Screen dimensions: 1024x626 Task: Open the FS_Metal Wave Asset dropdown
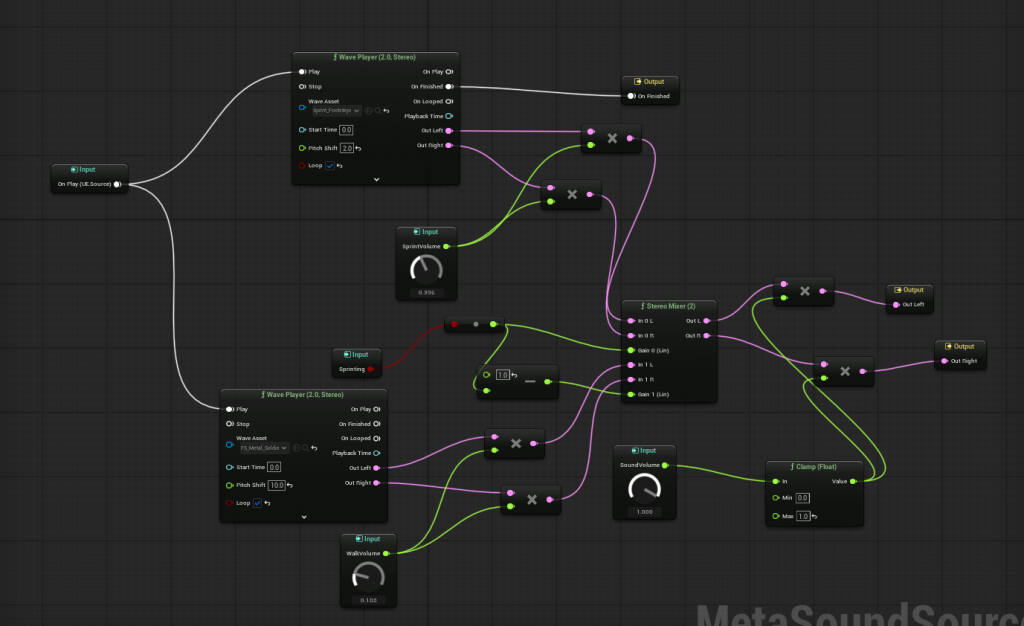(x=264, y=448)
